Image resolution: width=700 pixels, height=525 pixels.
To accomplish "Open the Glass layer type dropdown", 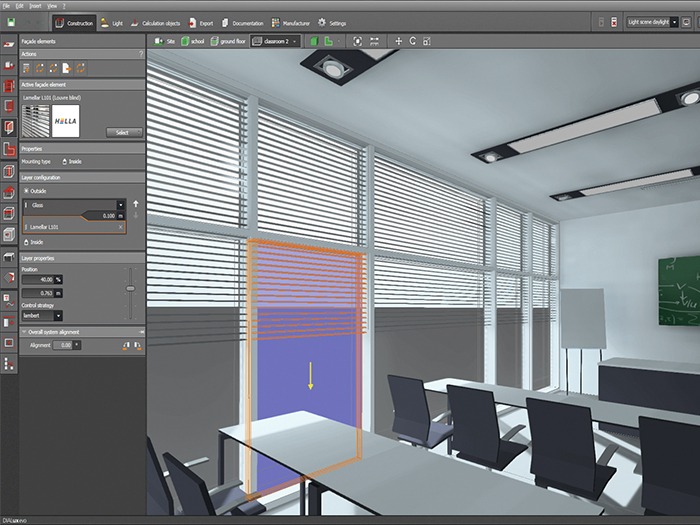I will coord(120,203).
